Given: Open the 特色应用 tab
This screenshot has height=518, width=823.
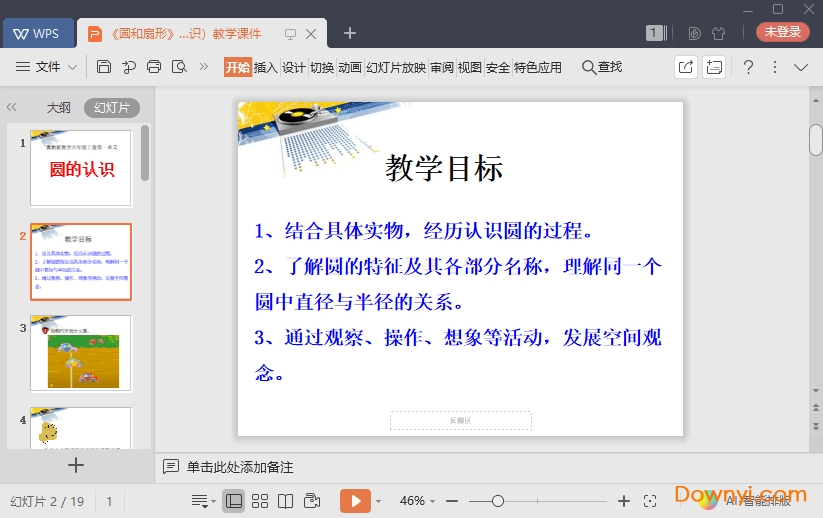Looking at the screenshot, I should pyautogui.click(x=537, y=67).
